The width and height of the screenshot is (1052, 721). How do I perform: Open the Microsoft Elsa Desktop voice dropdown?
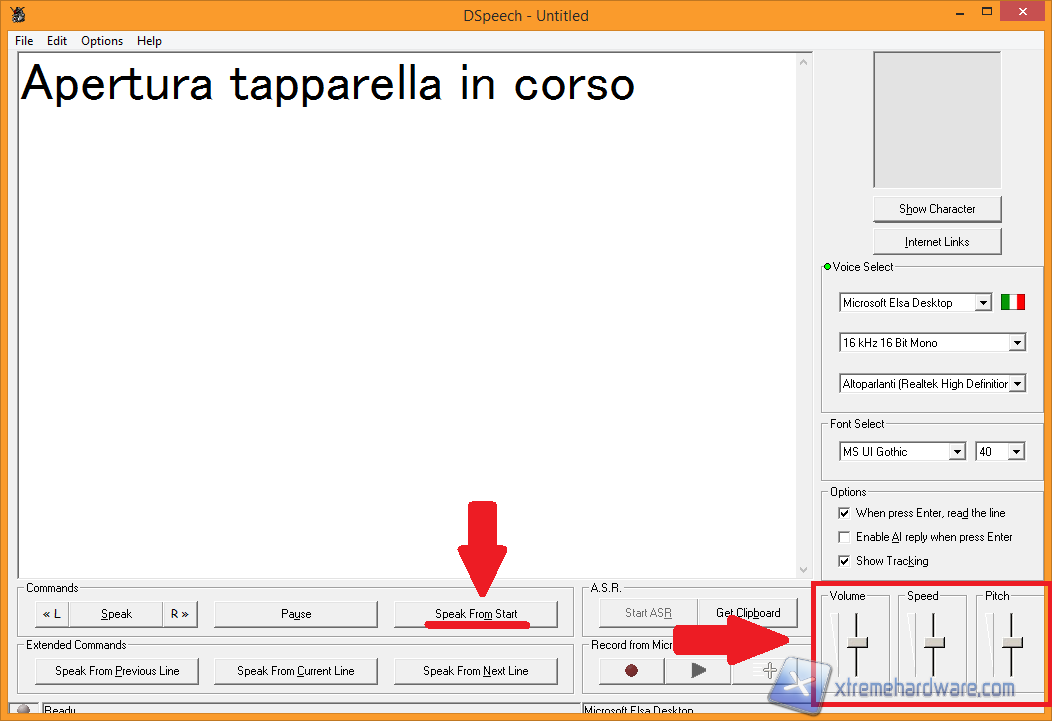point(983,303)
